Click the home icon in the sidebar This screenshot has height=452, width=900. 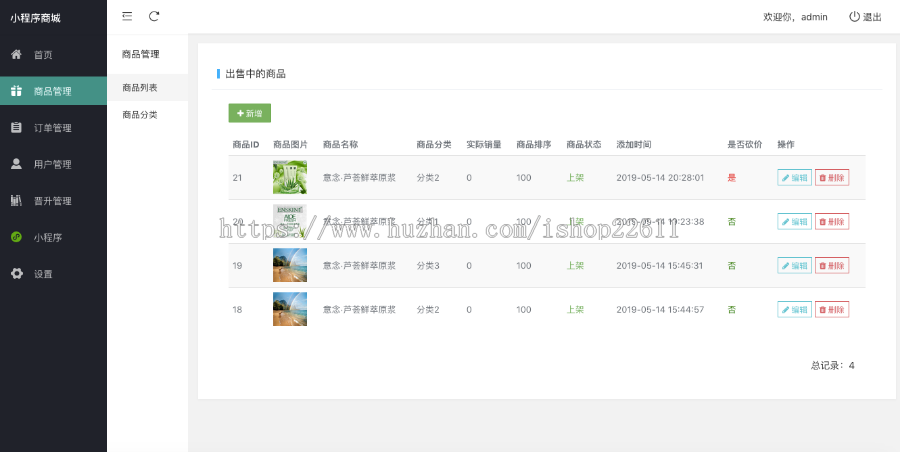click(17, 55)
